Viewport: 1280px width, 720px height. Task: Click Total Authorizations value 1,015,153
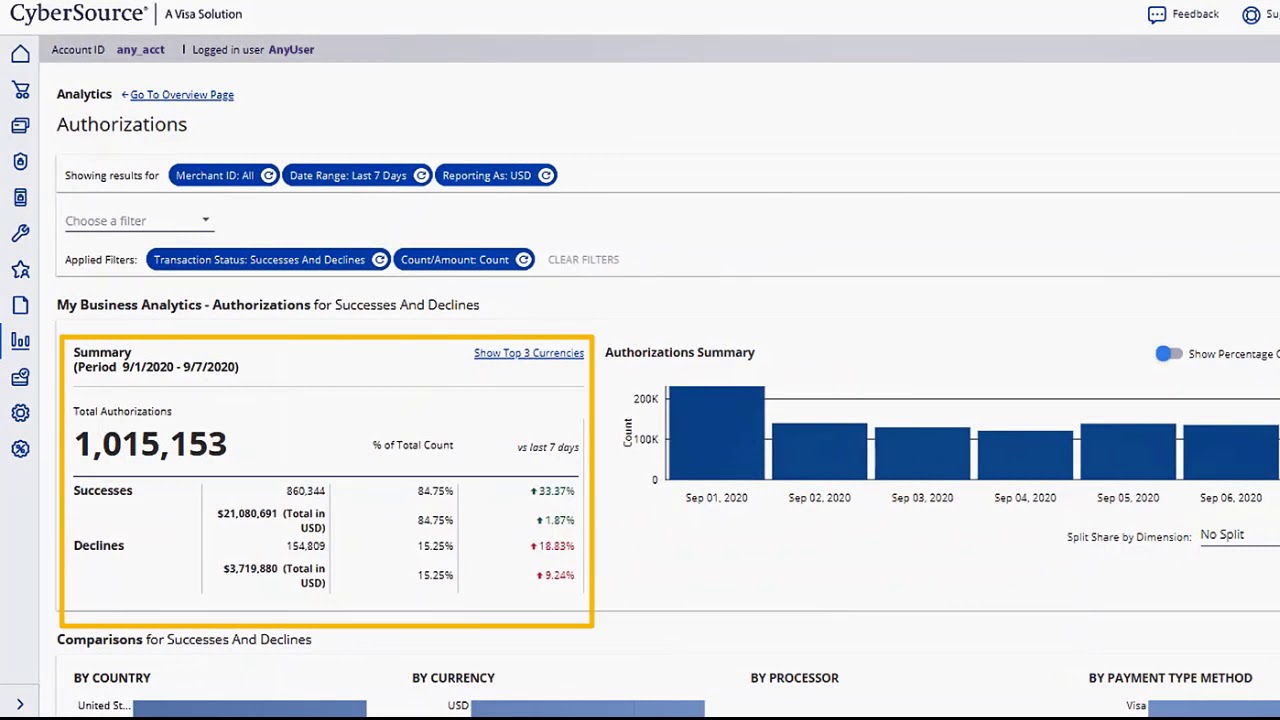pyautogui.click(x=150, y=444)
